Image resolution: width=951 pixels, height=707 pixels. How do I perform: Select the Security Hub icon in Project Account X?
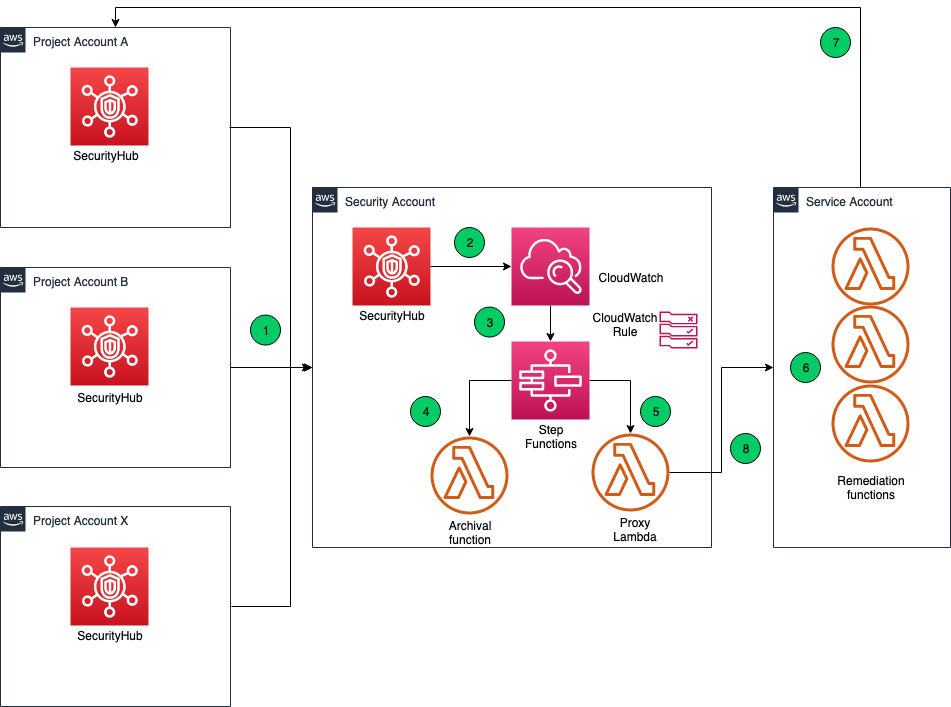click(109, 586)
